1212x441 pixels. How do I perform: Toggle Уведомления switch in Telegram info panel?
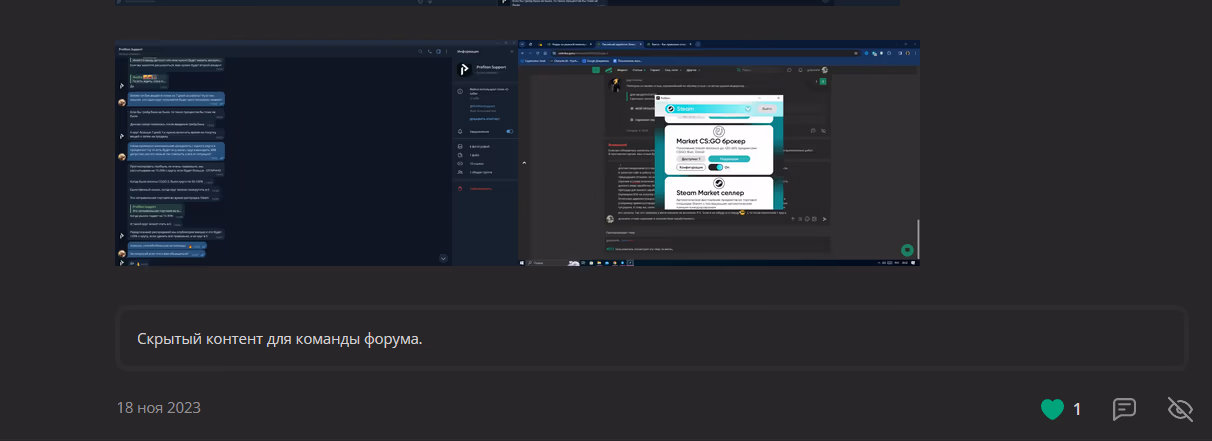point(509,131)
